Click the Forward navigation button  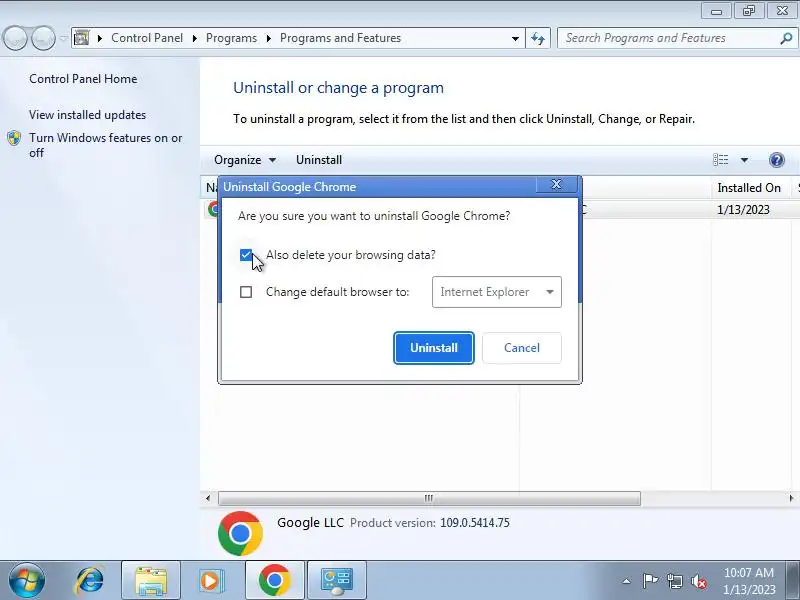click(x=44, y=38)
